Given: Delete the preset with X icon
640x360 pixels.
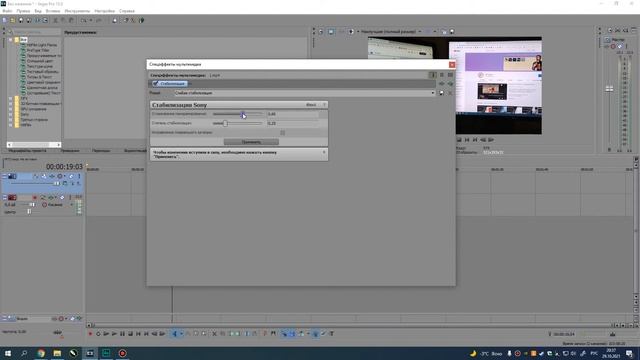Looking at the screenshot, I should pyautogui.click(x=450, y=93).
